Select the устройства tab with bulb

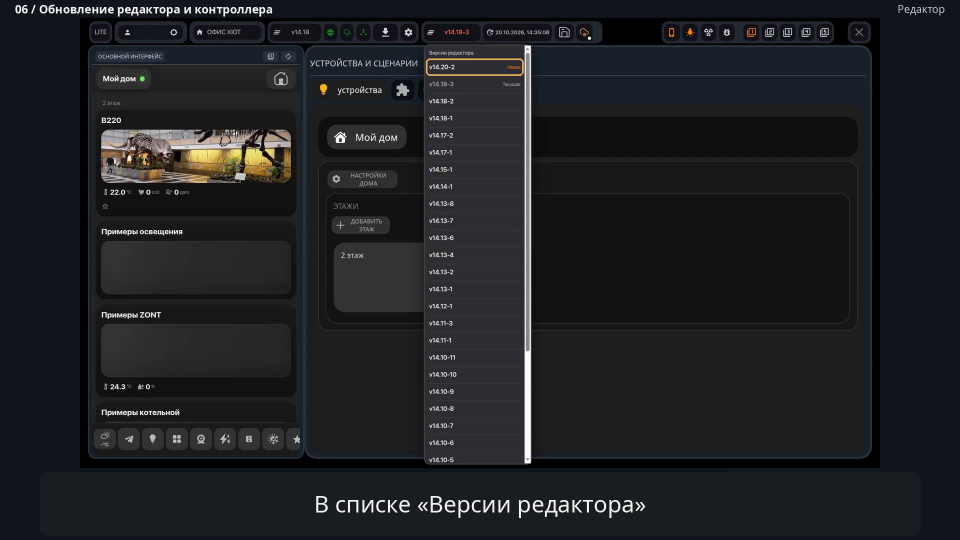[x=351, y=90]
